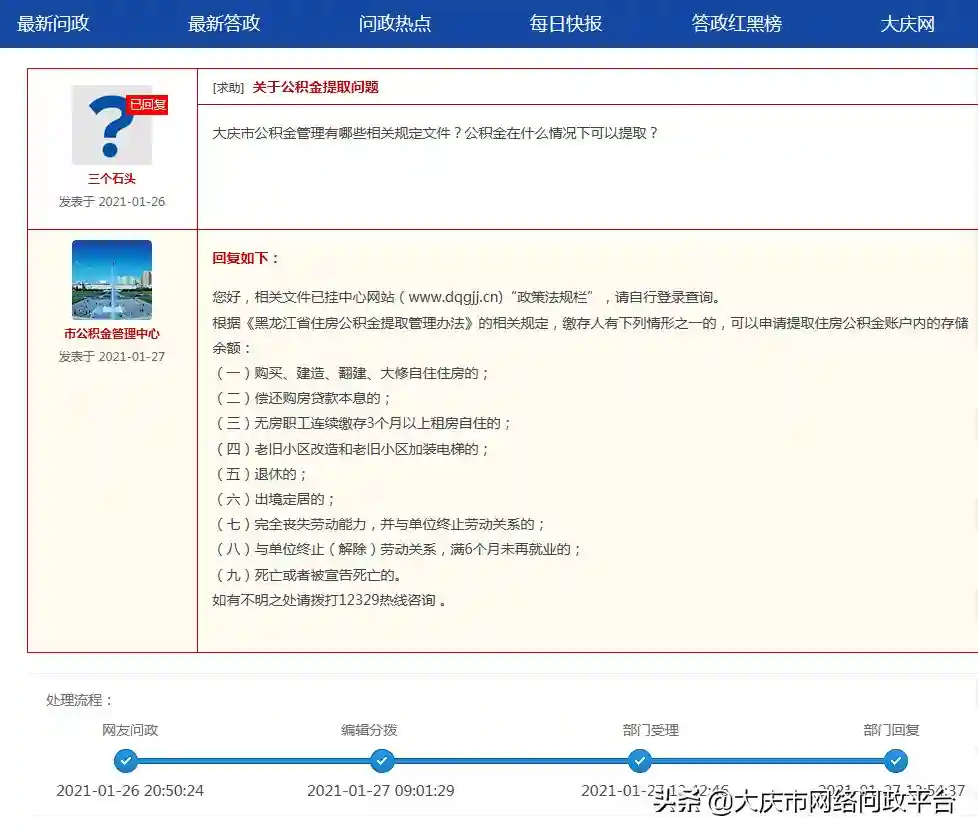Click the www.dqgjj.cn website address
This screenshot has width=978, height=836.
[454, 297]
